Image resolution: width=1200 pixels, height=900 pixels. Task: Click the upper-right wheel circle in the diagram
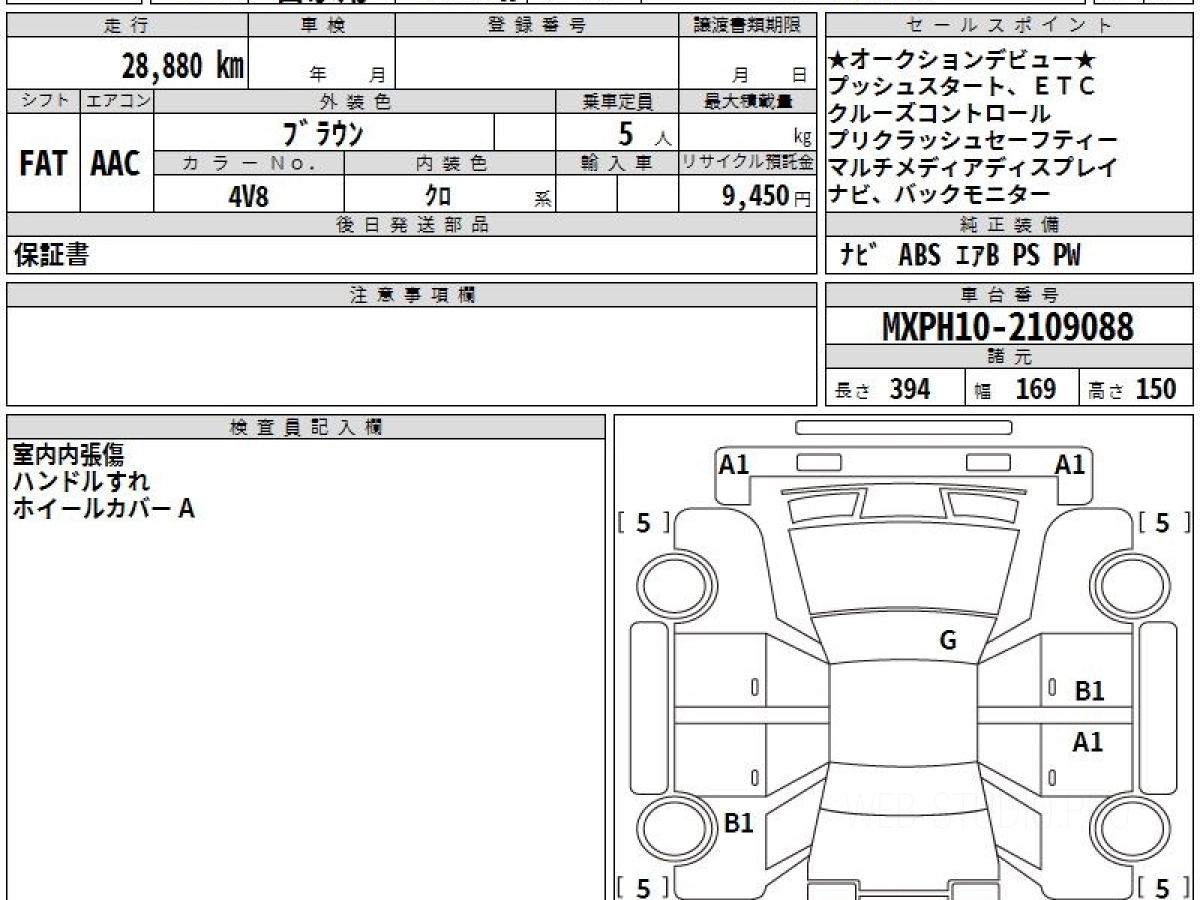coord(1129,585)
